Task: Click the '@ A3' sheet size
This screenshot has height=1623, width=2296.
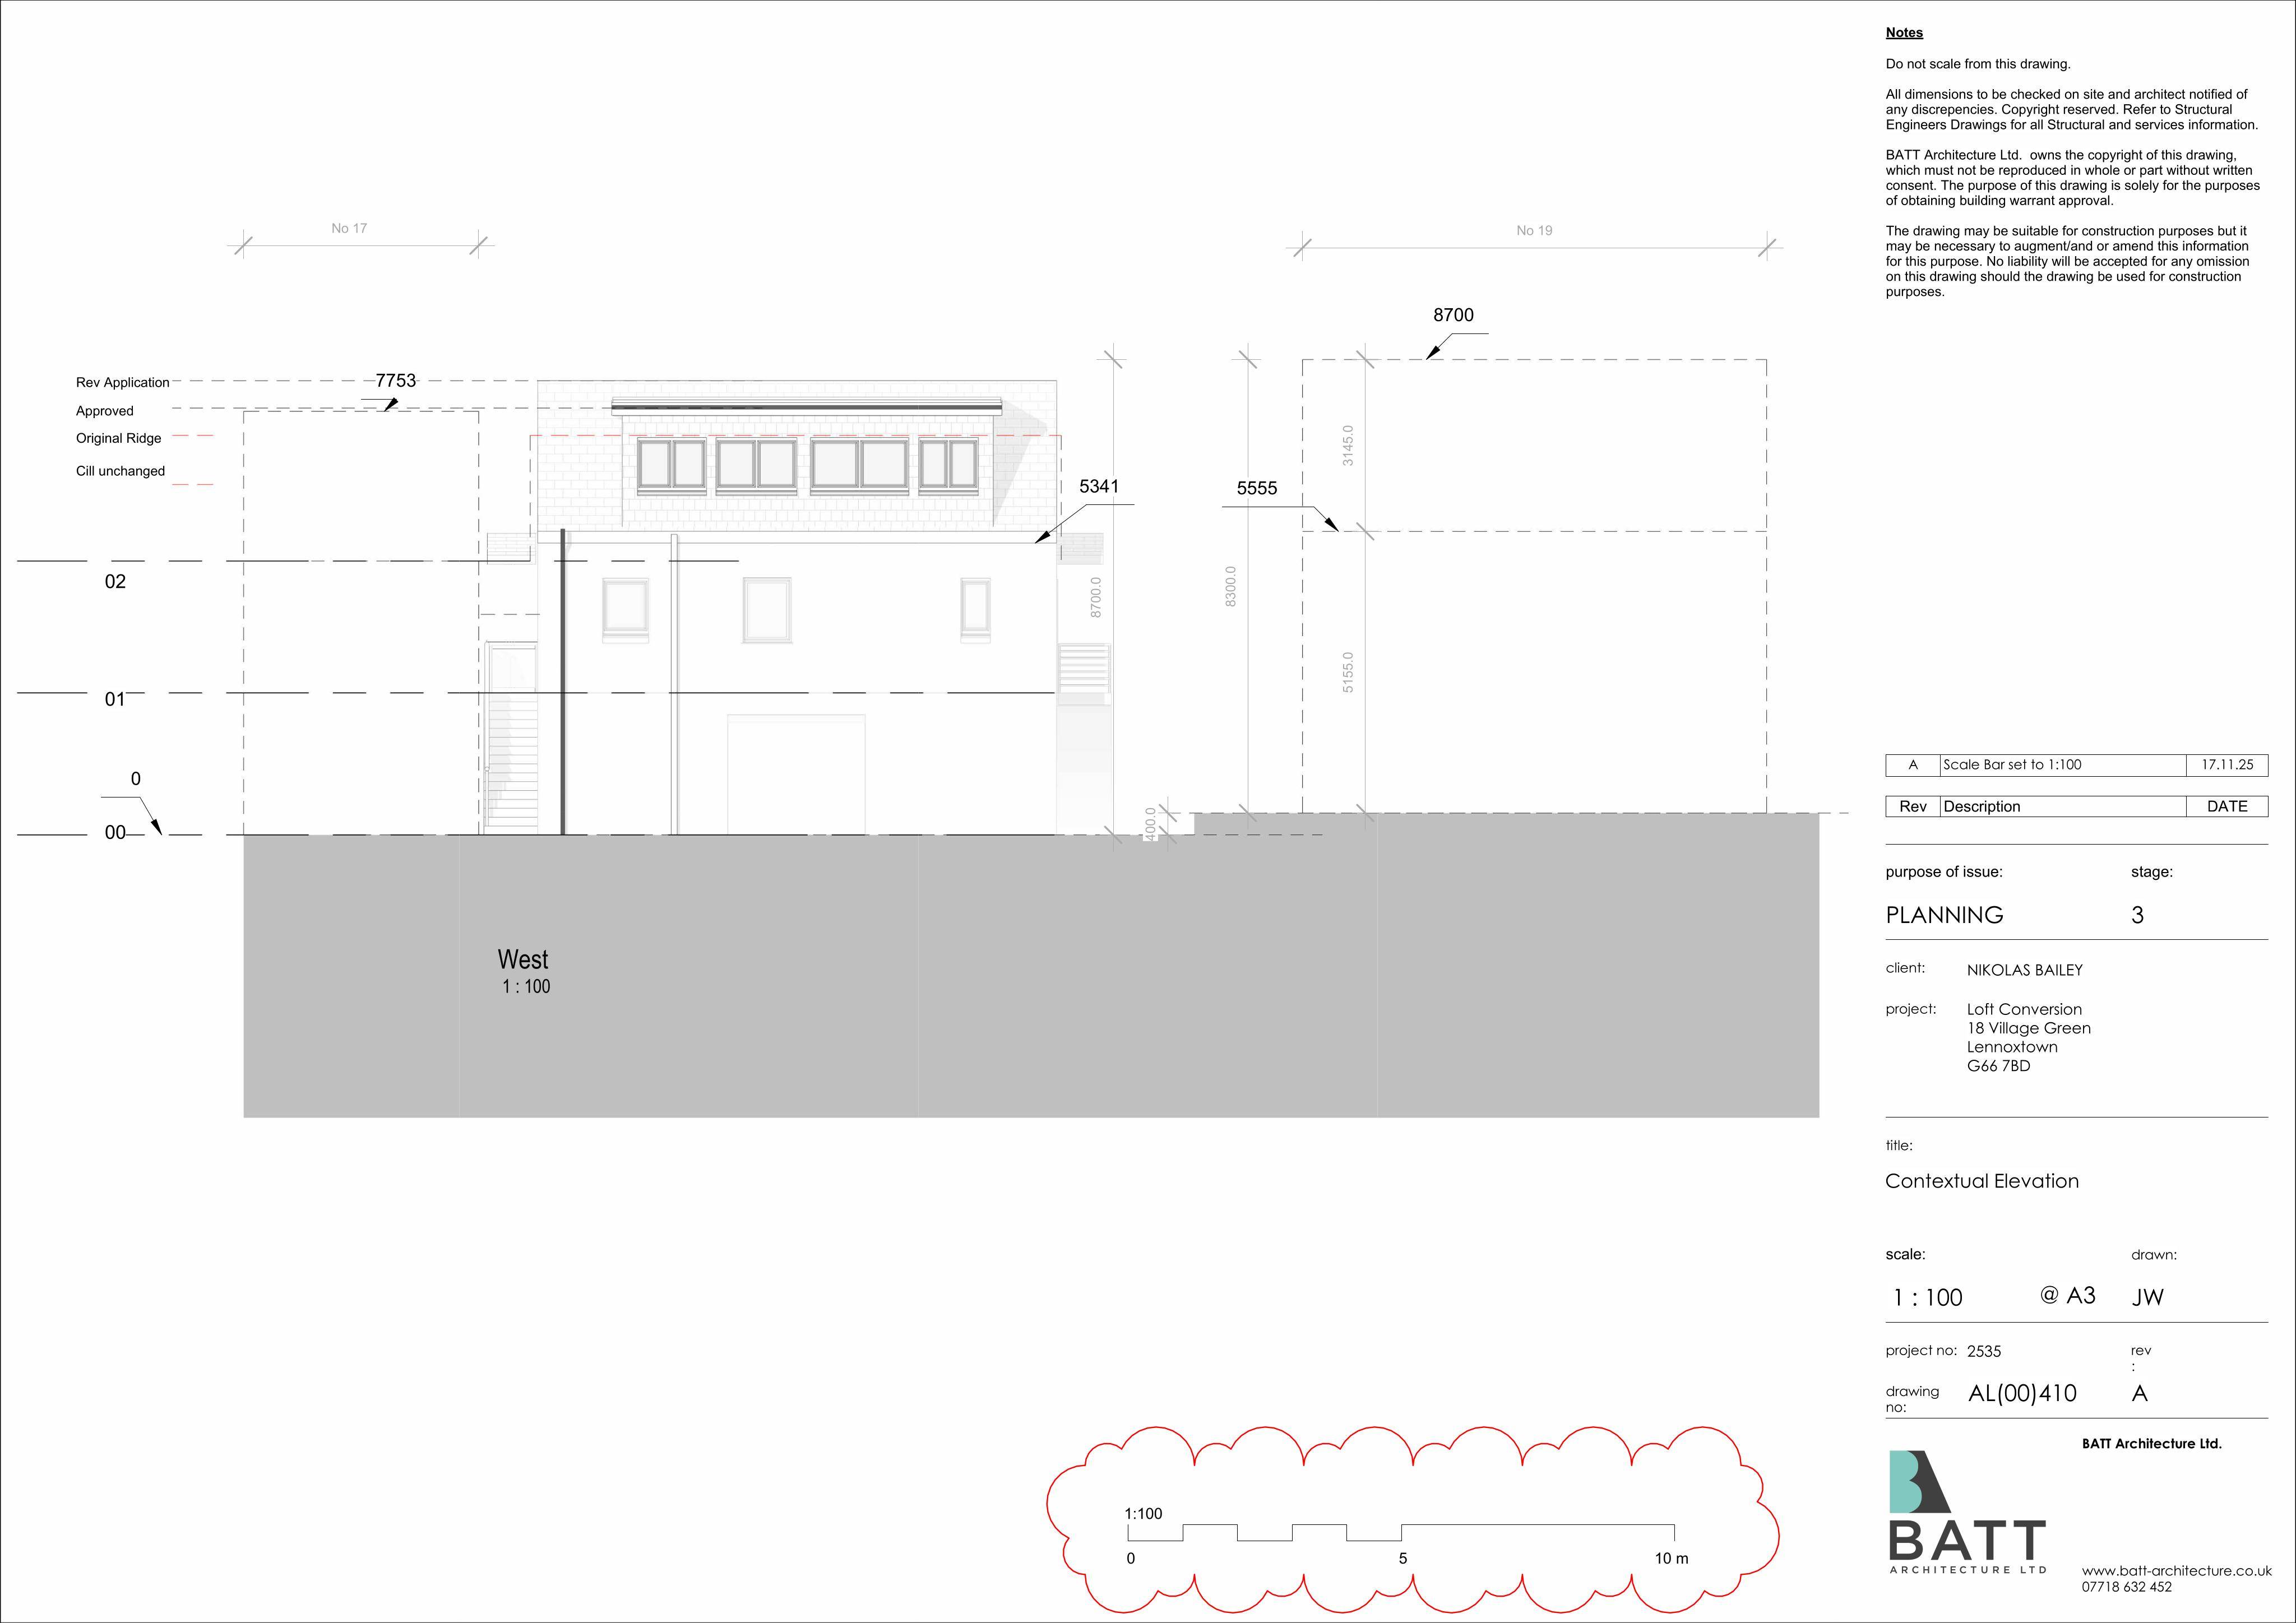Action: (2067, 1295)
